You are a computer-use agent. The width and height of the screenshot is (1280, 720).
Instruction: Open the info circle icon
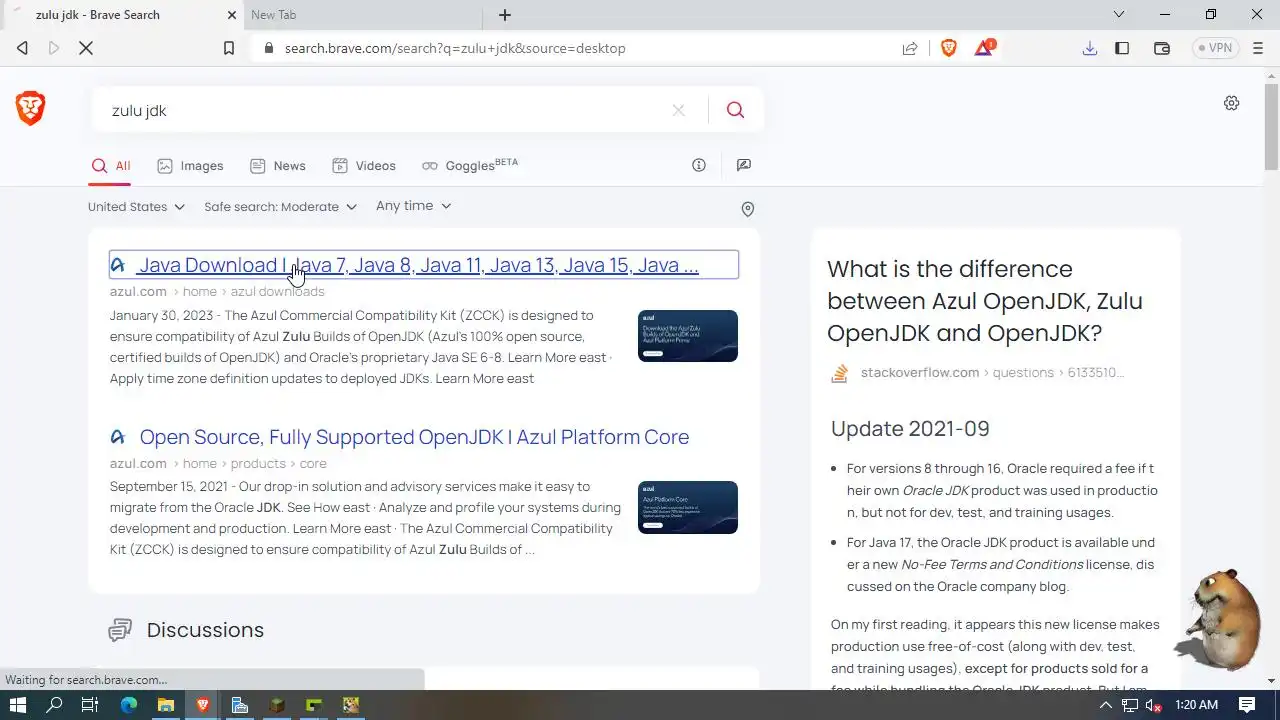coord(699,165)
